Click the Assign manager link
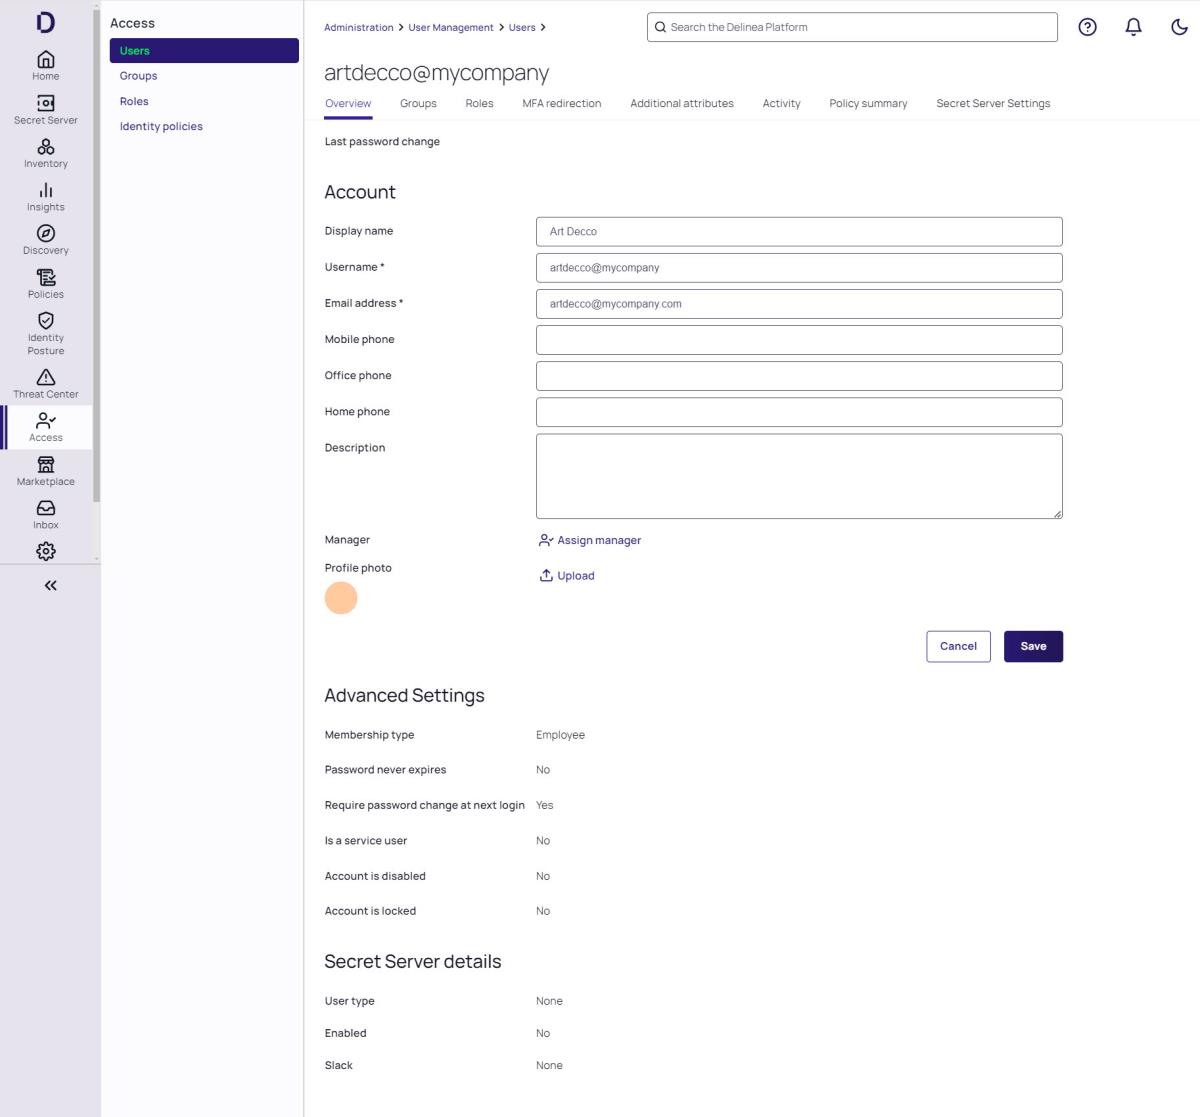1200x1117 pixels. point(598,540)
